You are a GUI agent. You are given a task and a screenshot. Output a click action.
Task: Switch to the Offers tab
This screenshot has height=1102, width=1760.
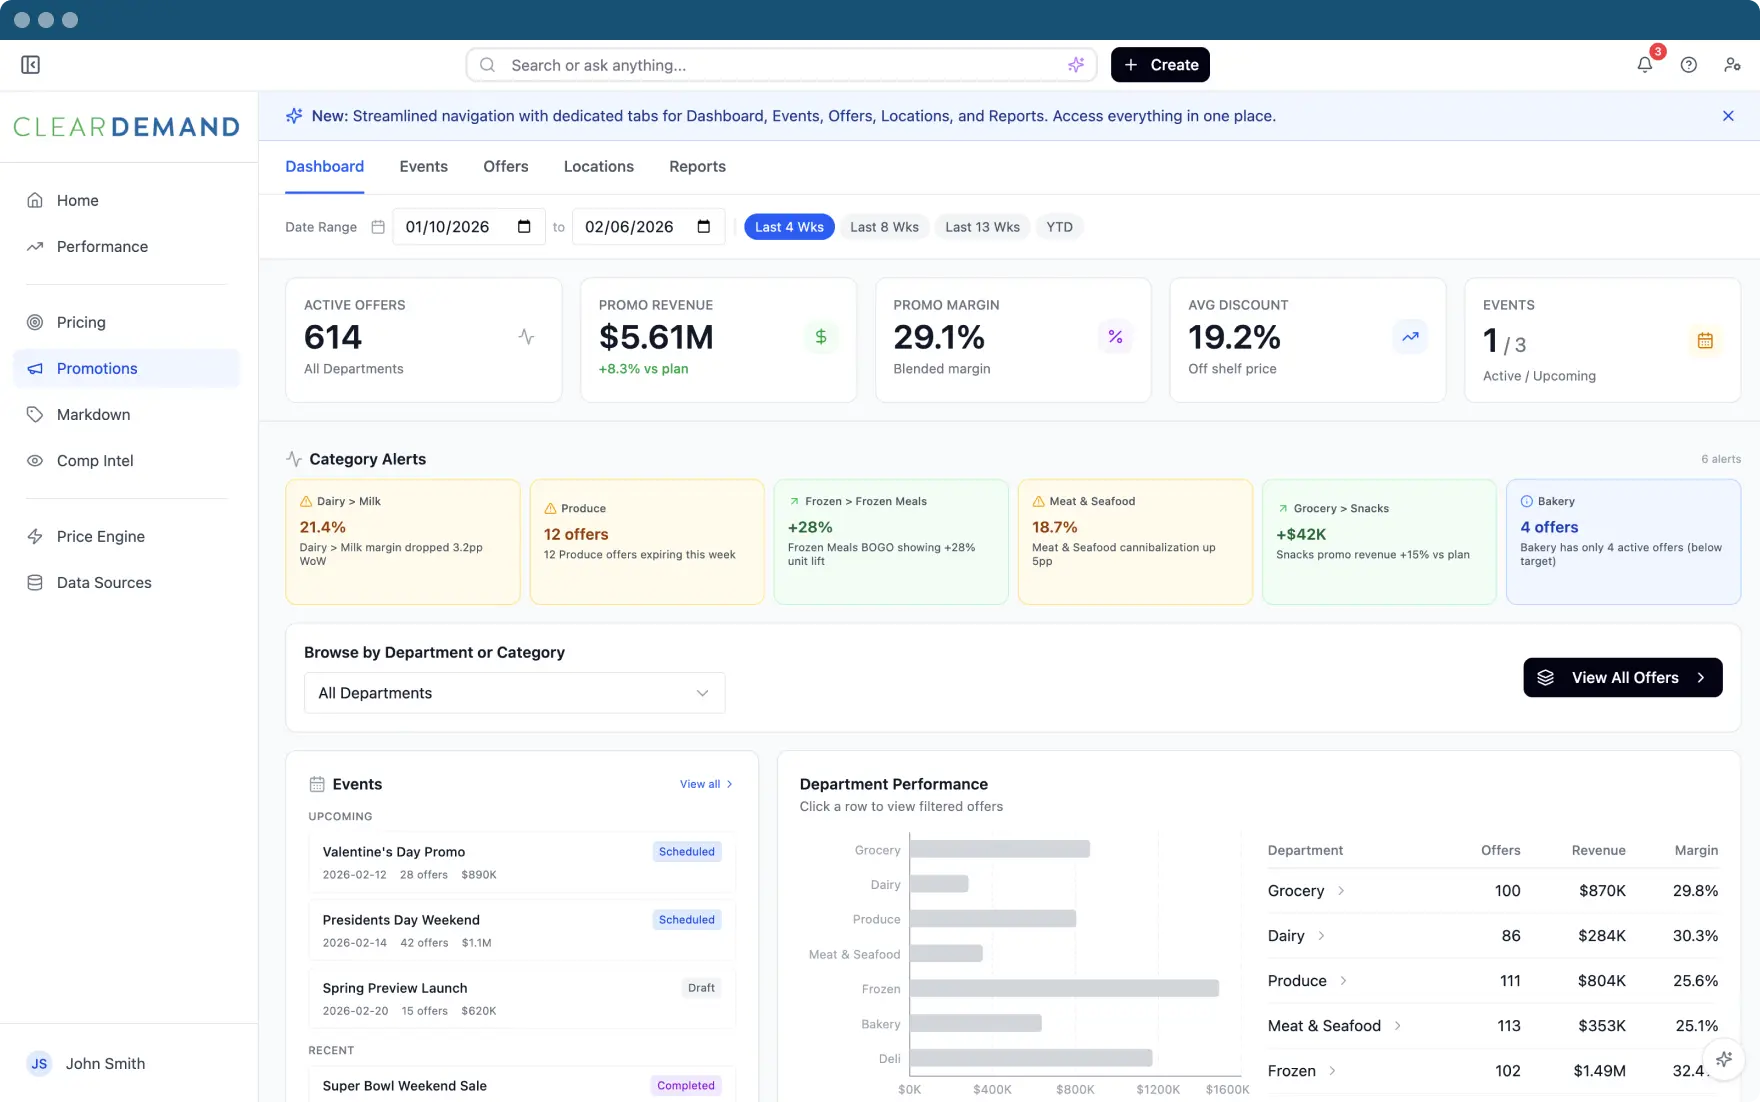point(505,167)
